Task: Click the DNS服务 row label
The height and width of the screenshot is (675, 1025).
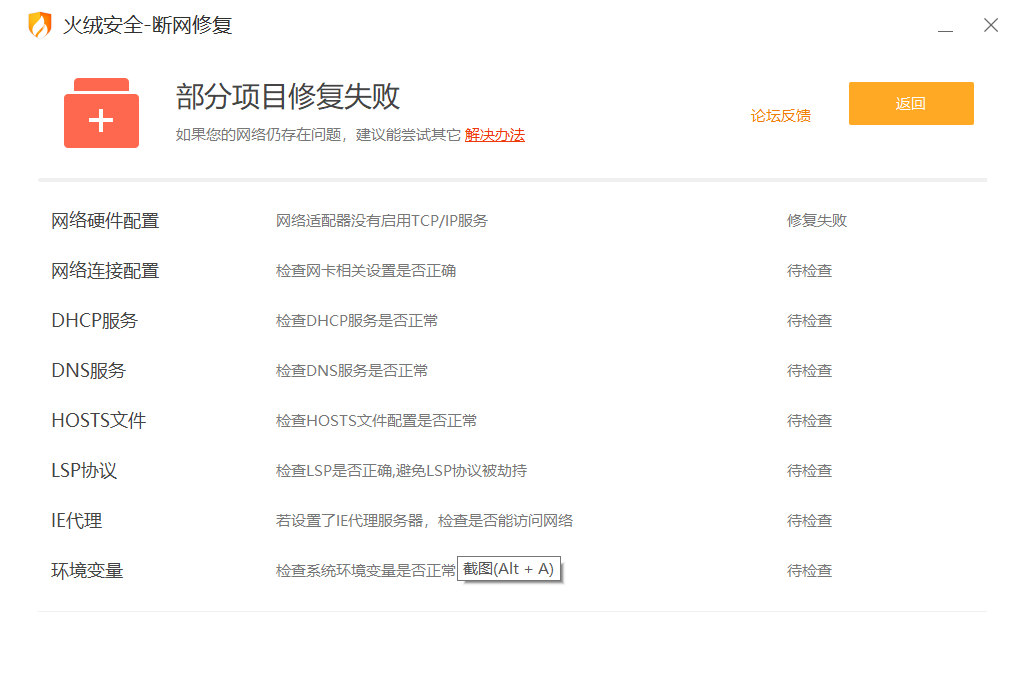Action: tap(88, 371)
